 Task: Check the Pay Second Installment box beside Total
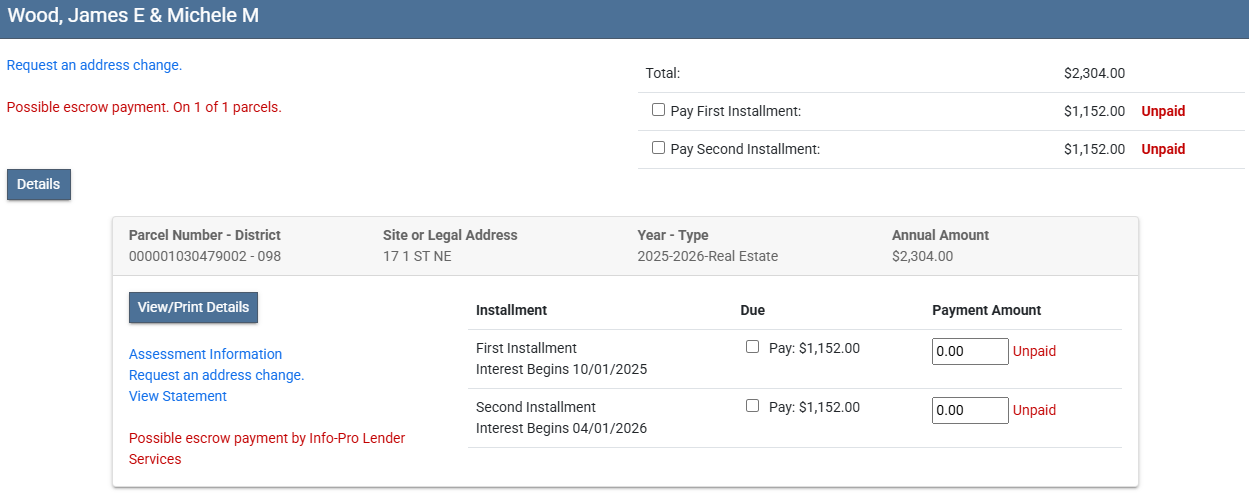pyautogui.click(x=658, y=148)
